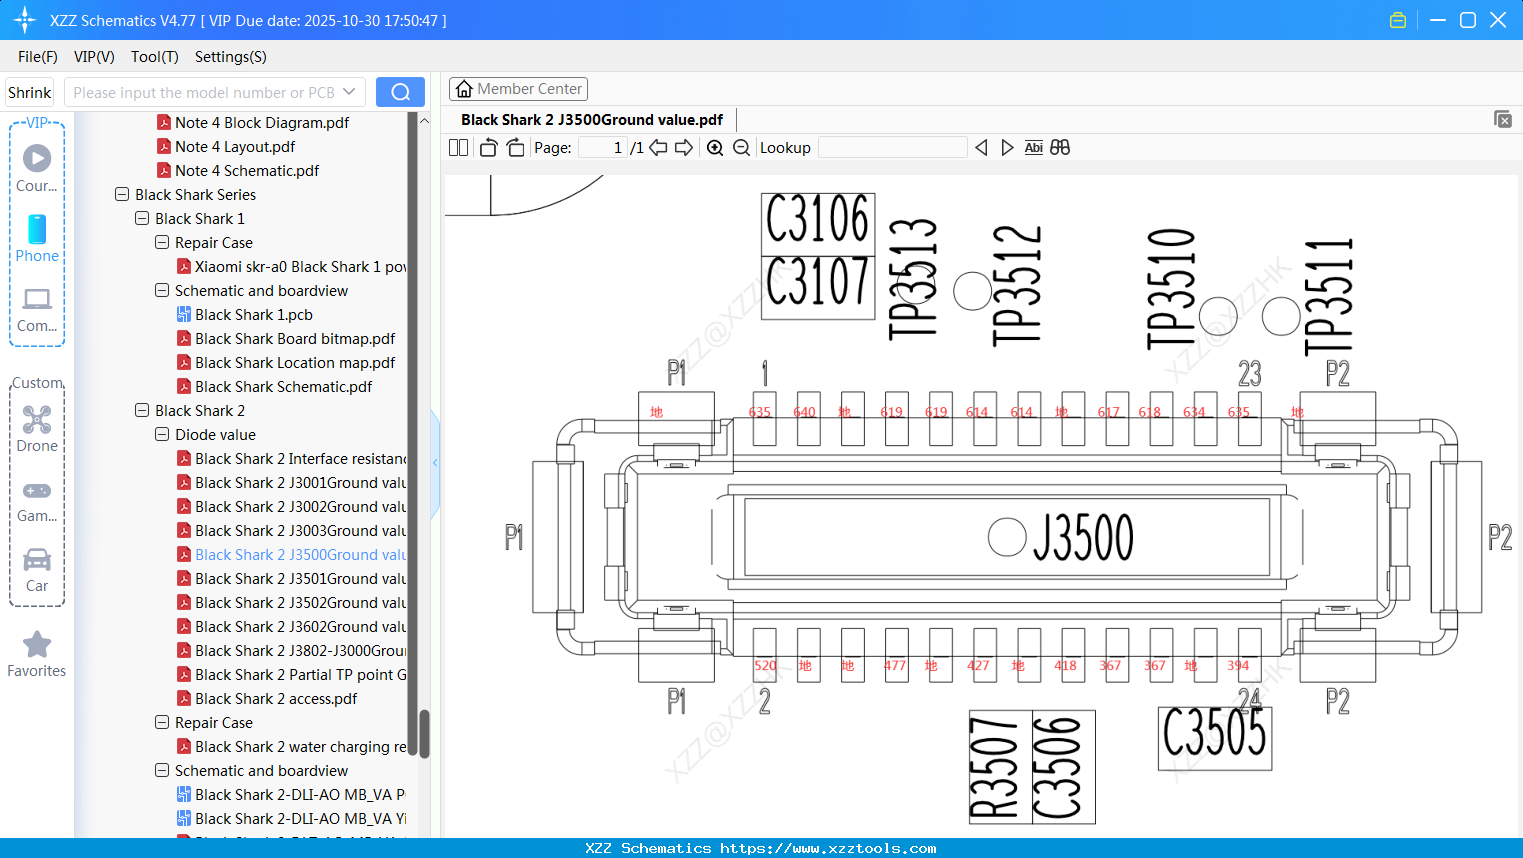The image size is (1523, 858).
Task: Select Black Shark 2 J3500Ground value tab
Action: (x=592, y=120)
